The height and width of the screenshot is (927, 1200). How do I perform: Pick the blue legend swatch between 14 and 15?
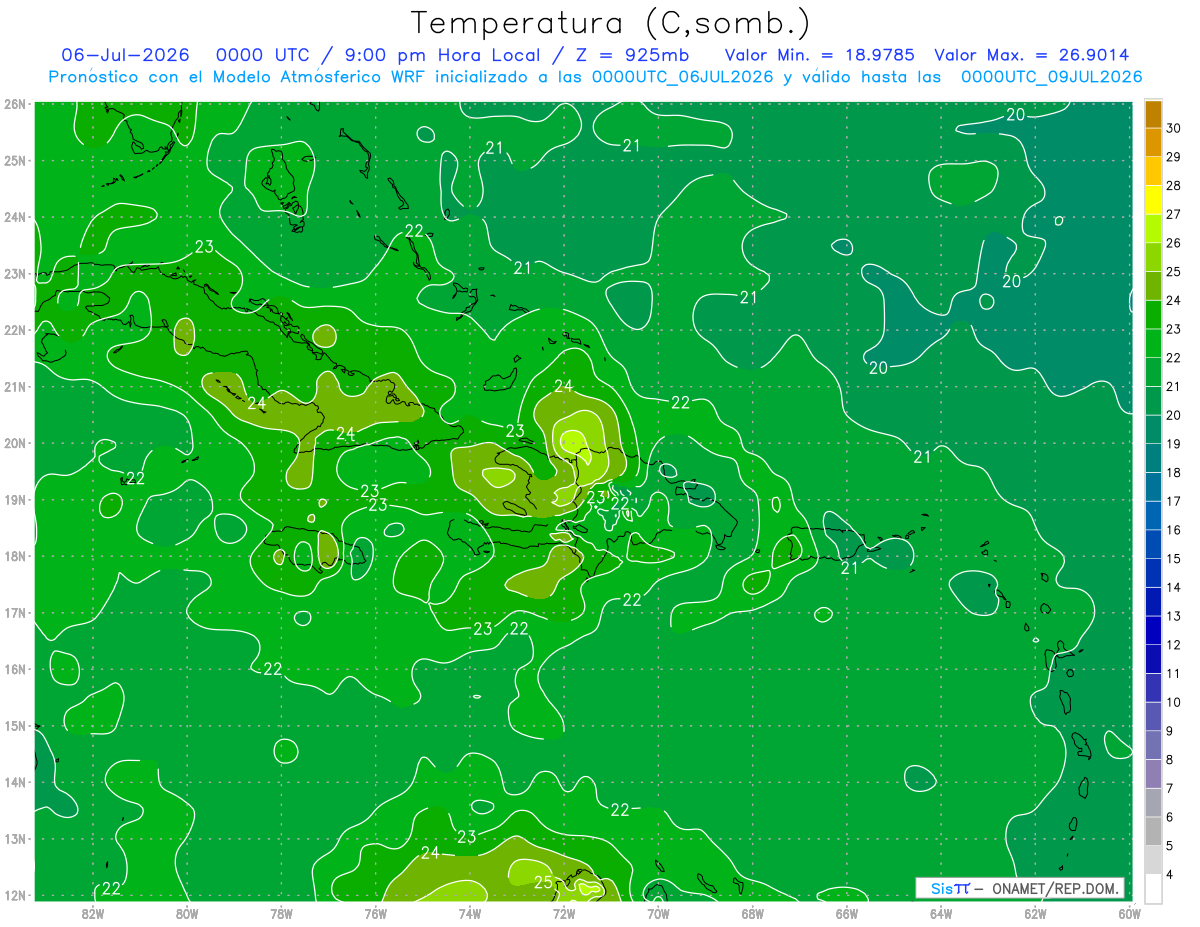(1153, 573)
